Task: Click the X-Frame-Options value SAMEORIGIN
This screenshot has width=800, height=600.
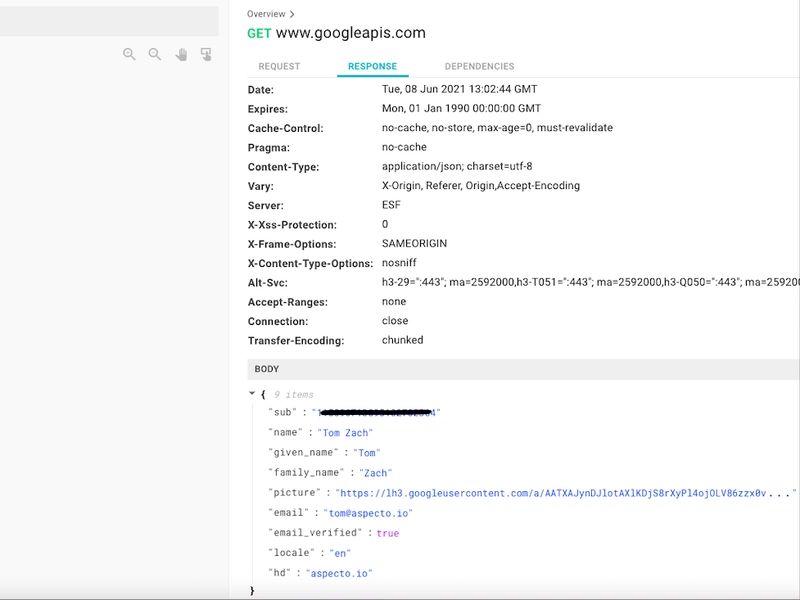Action: pyautogui.click(x=414, y=243)
